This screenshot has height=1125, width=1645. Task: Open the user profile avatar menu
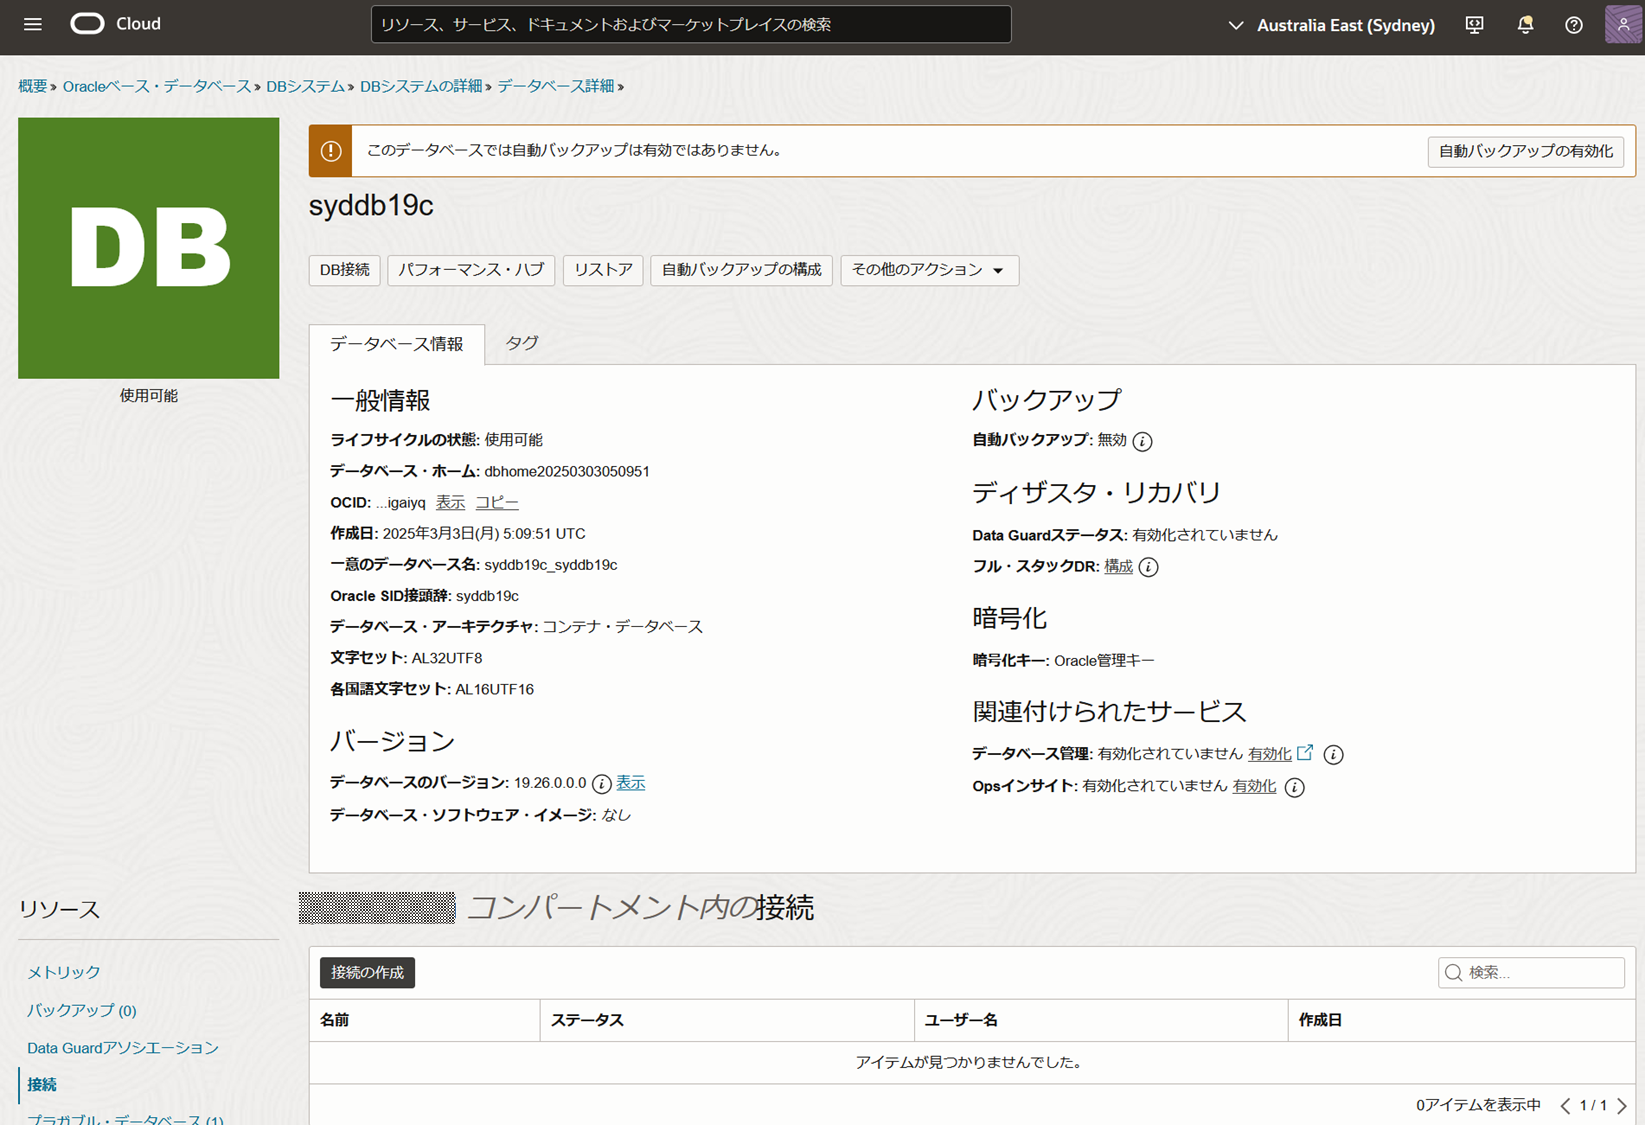[x=1623, y=24]
